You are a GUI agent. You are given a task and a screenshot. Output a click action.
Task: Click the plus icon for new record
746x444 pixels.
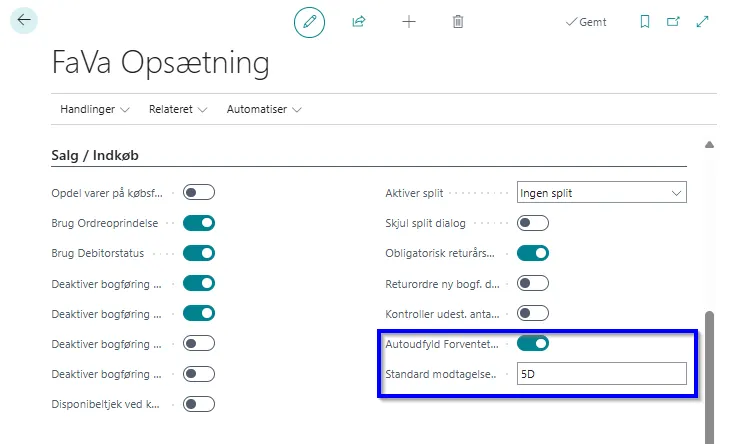pyautogui.click(x=409, y=22)
